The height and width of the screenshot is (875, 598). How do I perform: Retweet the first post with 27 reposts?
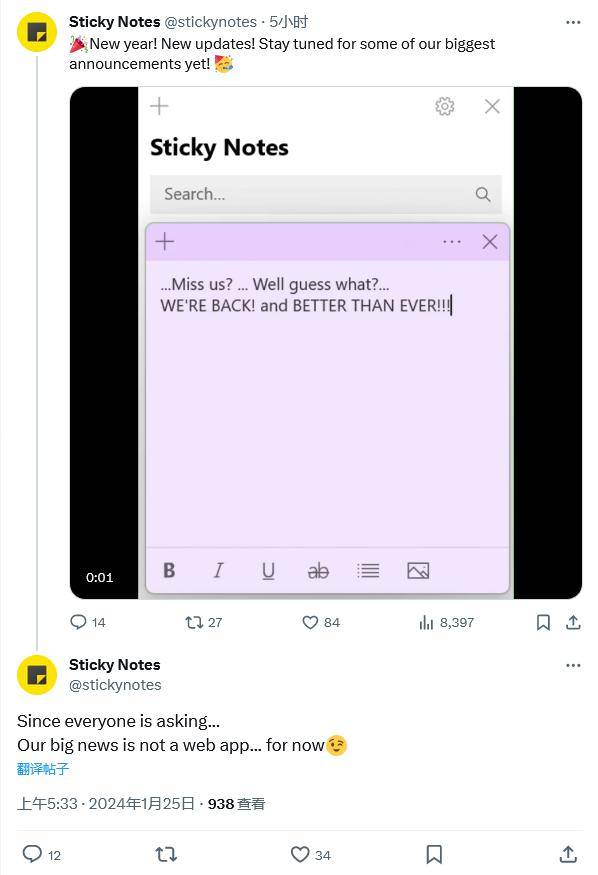(204, 622)
